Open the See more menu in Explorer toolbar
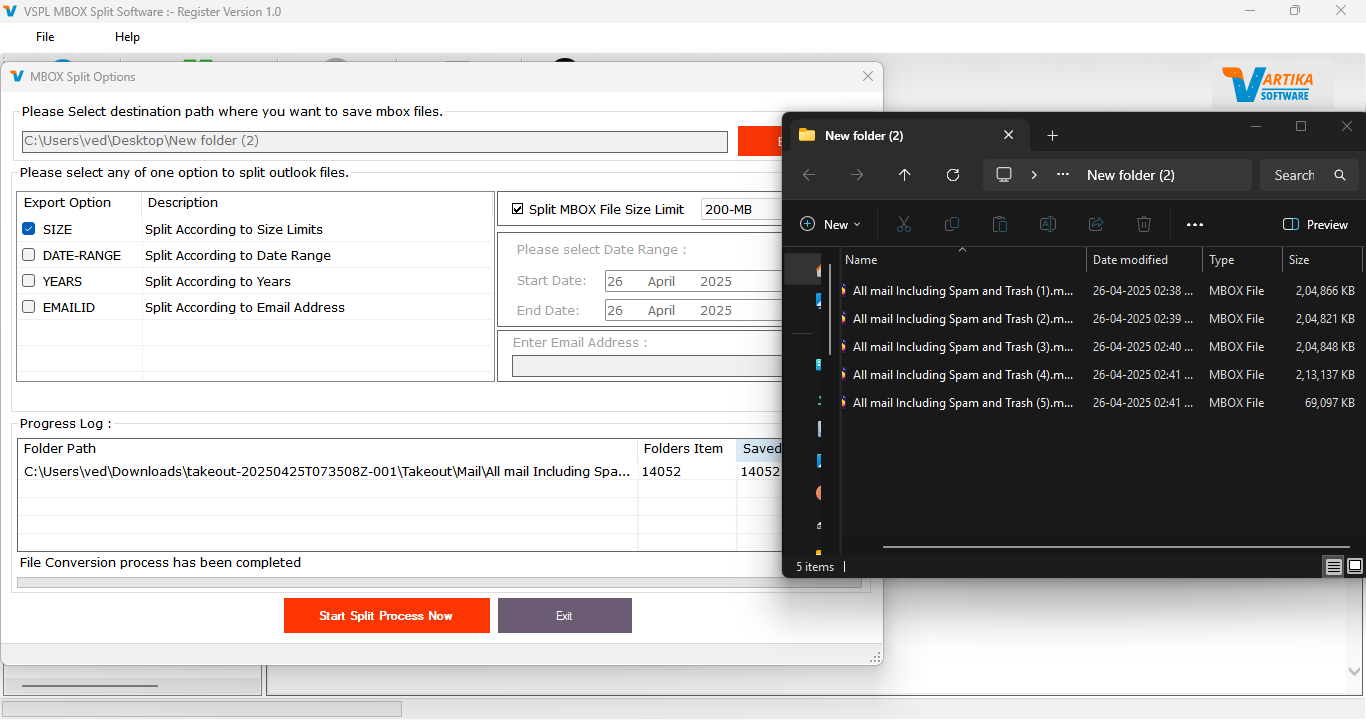This screenshot has width=1366, height=720. (1195, 225)
